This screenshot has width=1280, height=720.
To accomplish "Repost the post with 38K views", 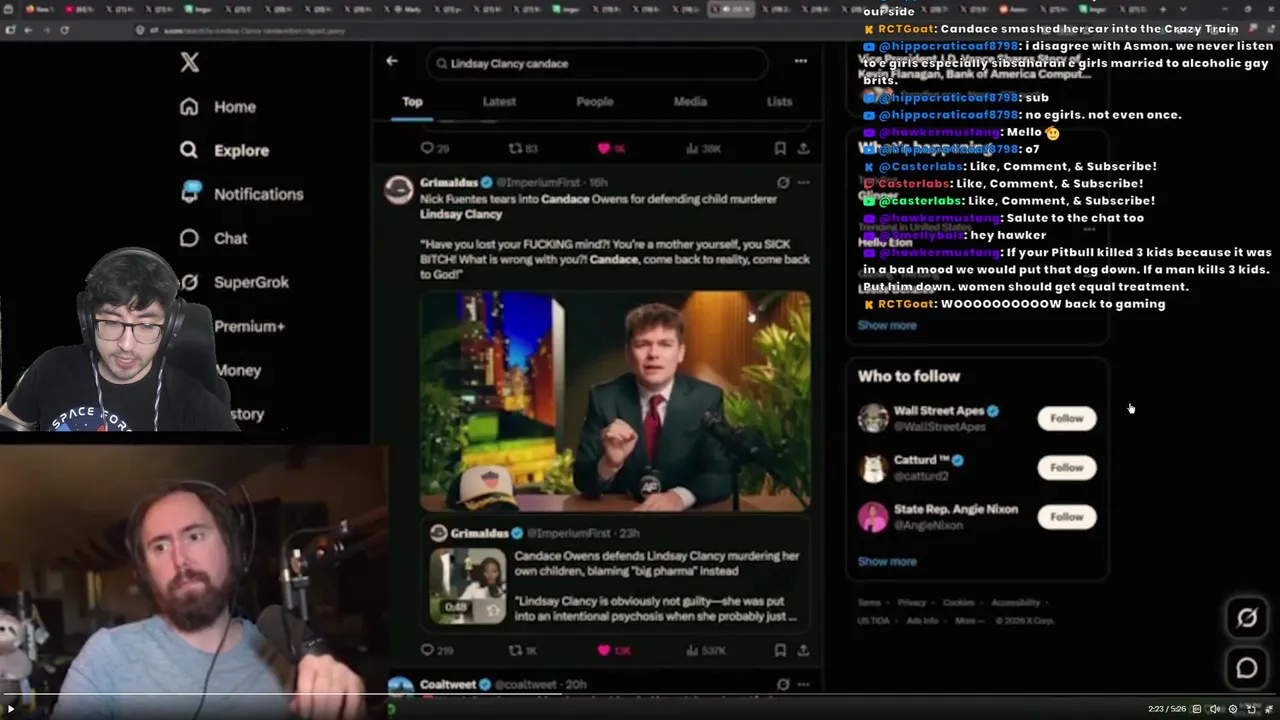I will click(523, 148).
